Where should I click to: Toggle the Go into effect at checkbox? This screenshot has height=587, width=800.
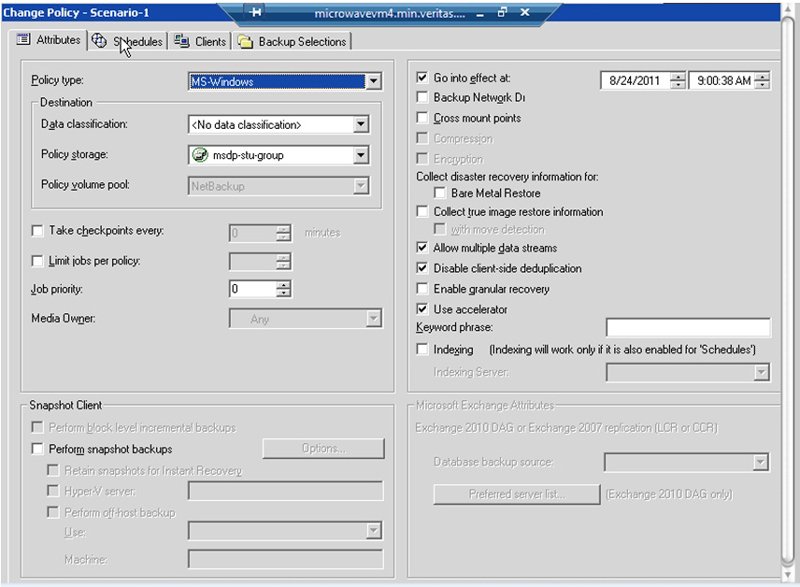click(422, 78)
